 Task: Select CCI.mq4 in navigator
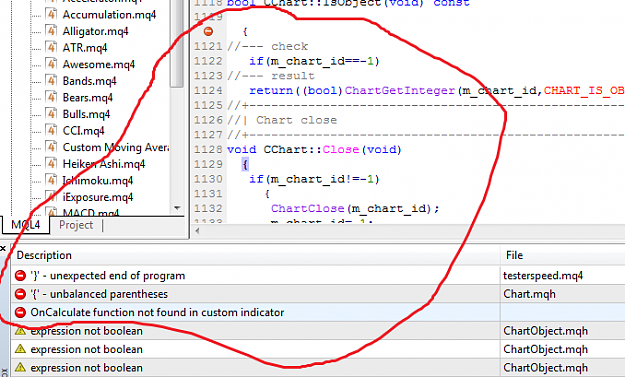(83, 131)
